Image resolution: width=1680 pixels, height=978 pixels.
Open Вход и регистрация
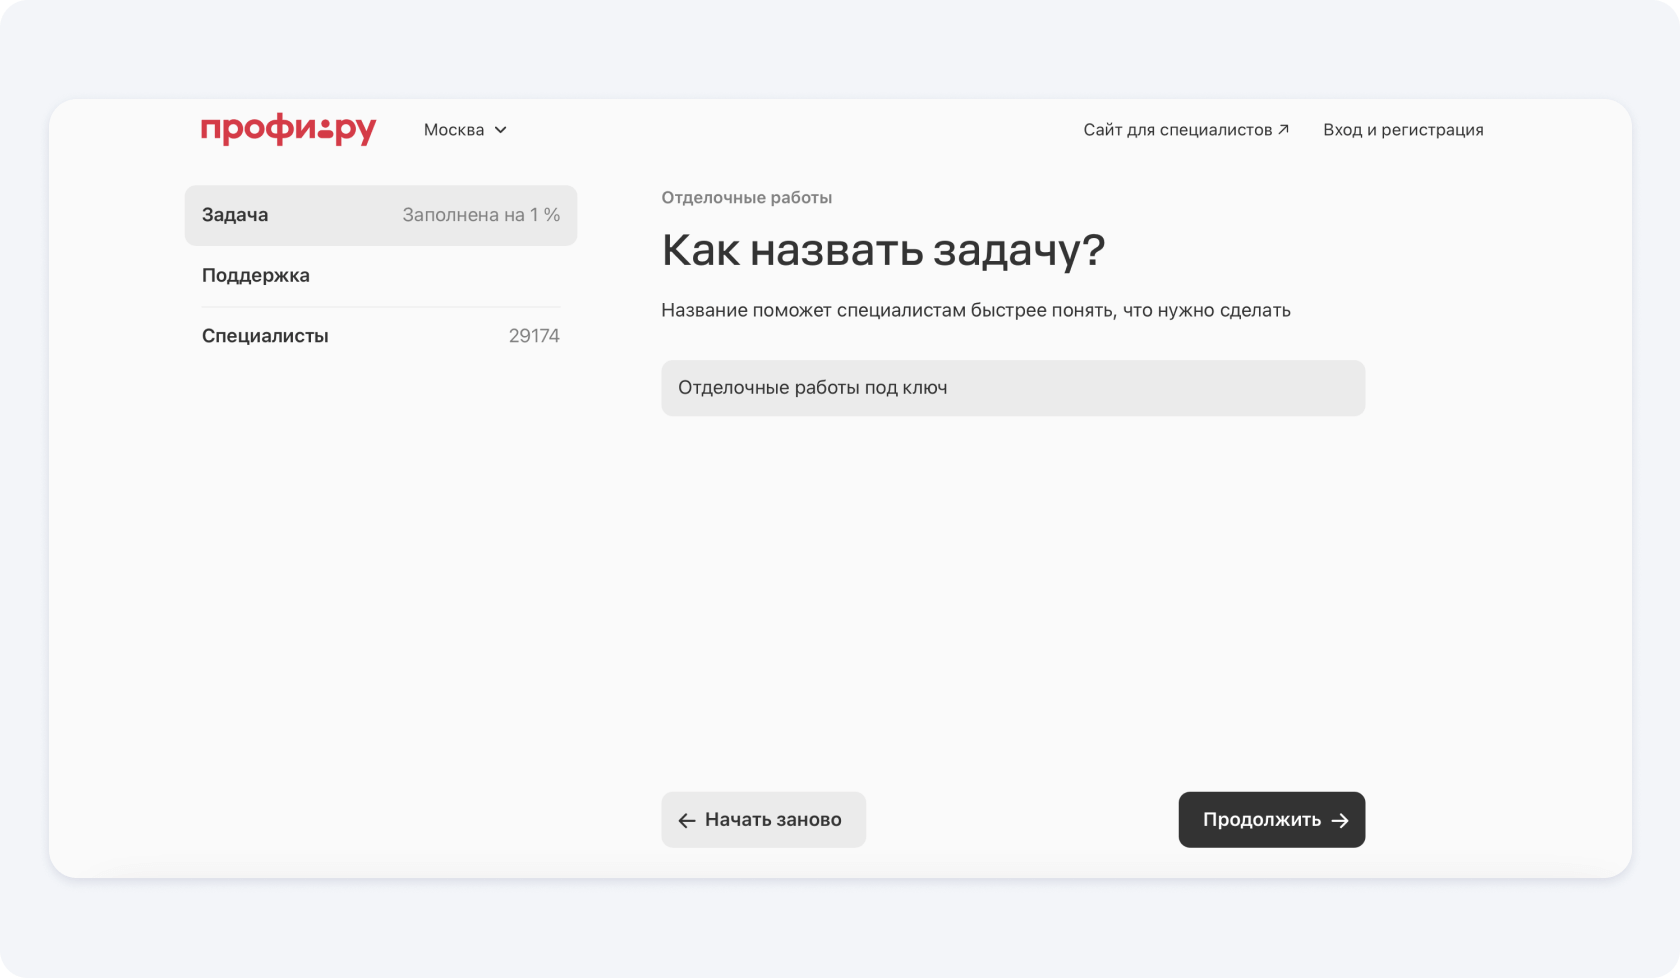pyautogui.click(x=1403, y=130)
